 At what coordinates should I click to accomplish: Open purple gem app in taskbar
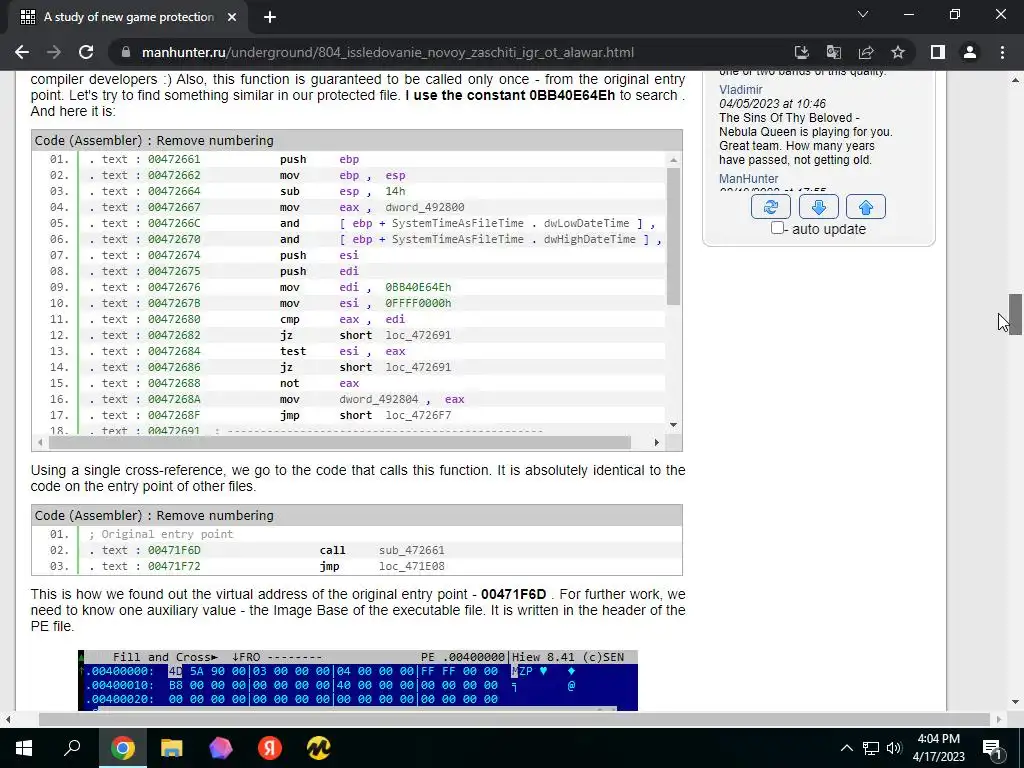coord(221,748)
